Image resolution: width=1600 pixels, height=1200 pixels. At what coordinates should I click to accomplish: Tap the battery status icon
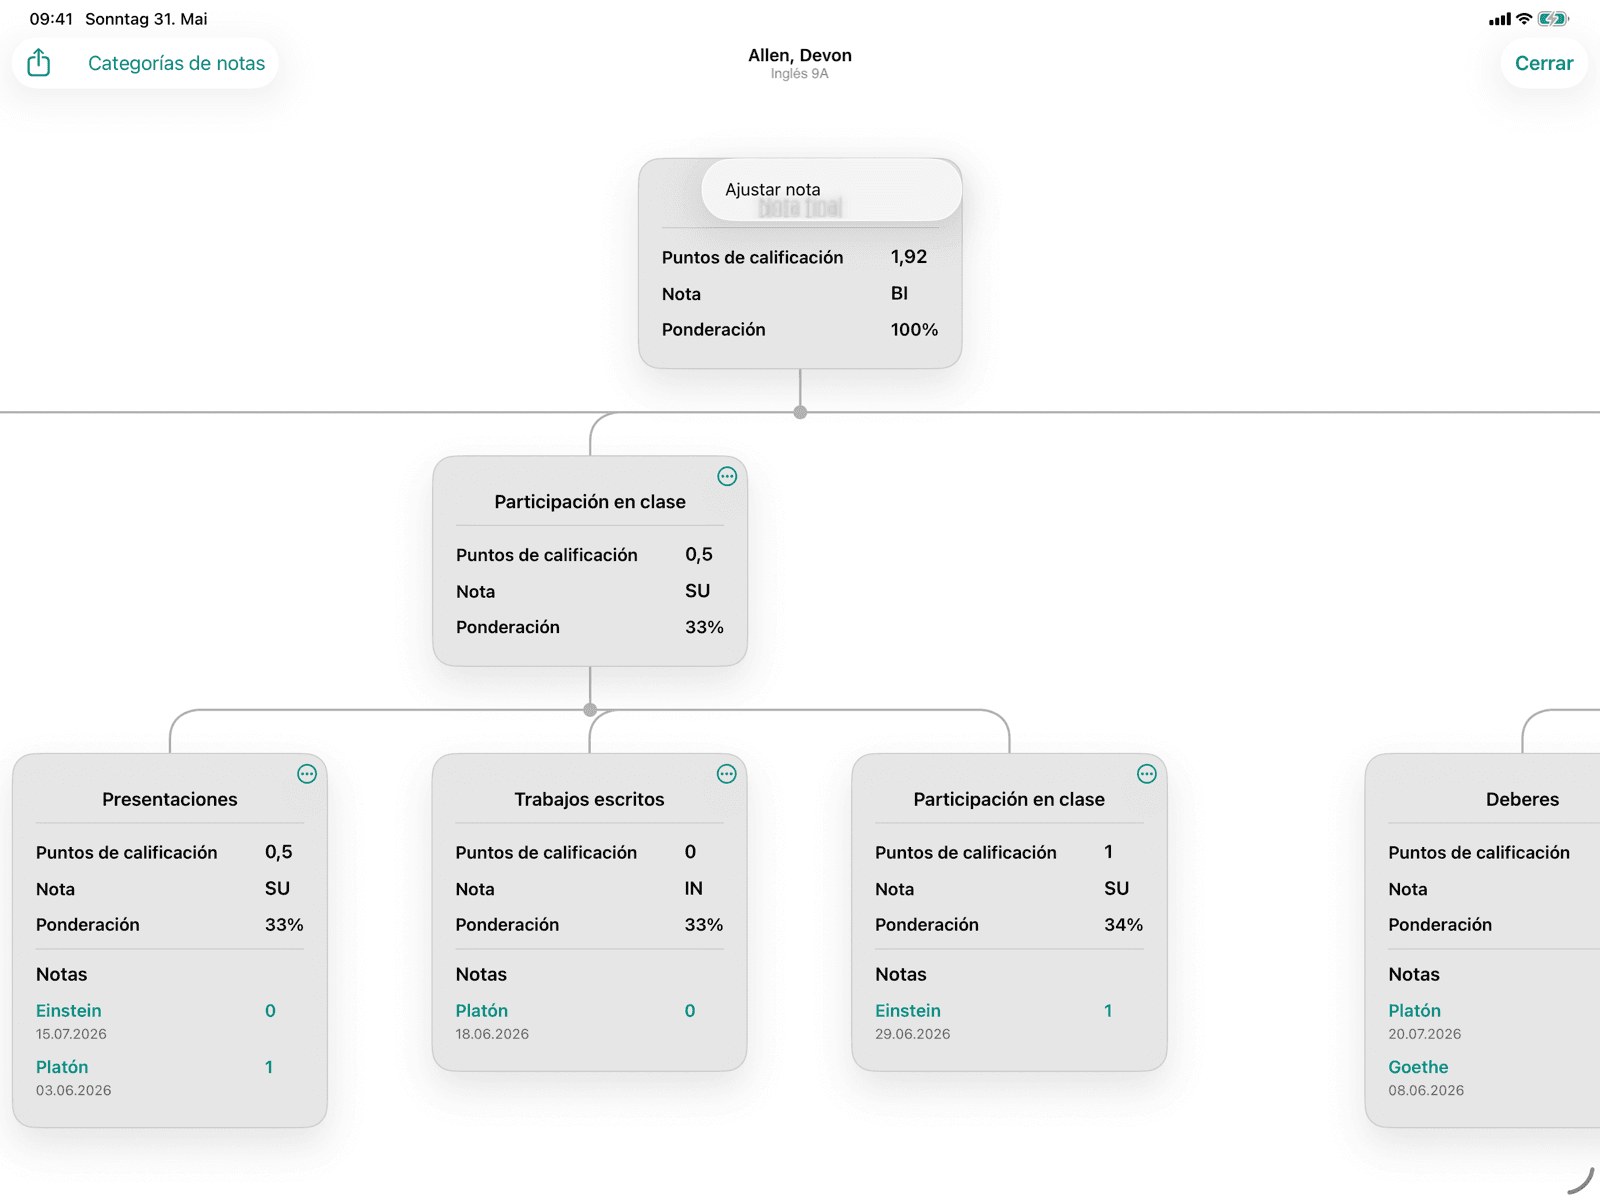(1553, 18)
